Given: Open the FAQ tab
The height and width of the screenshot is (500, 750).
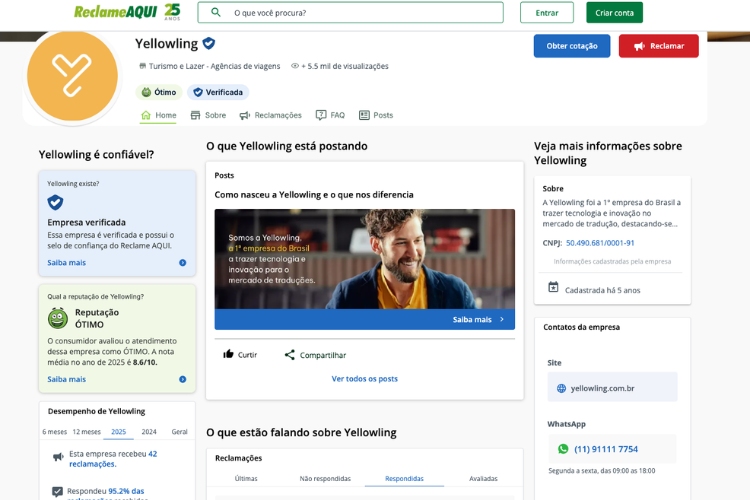Looking at the screenshot, I should pyautogui.click(x=330, y=115).
